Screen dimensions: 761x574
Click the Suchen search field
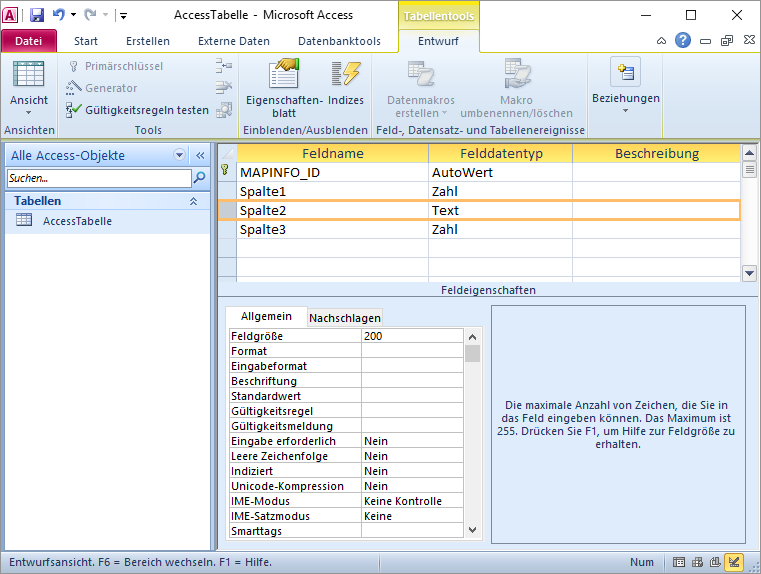click(99, 178)
